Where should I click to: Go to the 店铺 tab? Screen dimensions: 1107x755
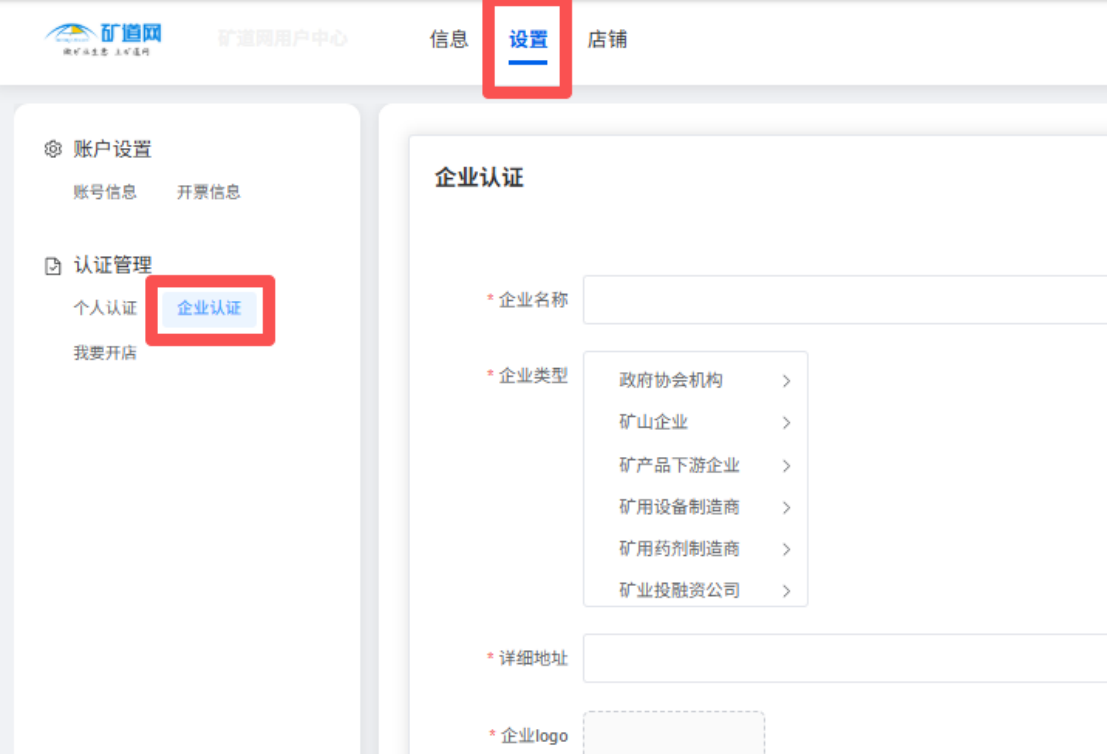point(607,40)
